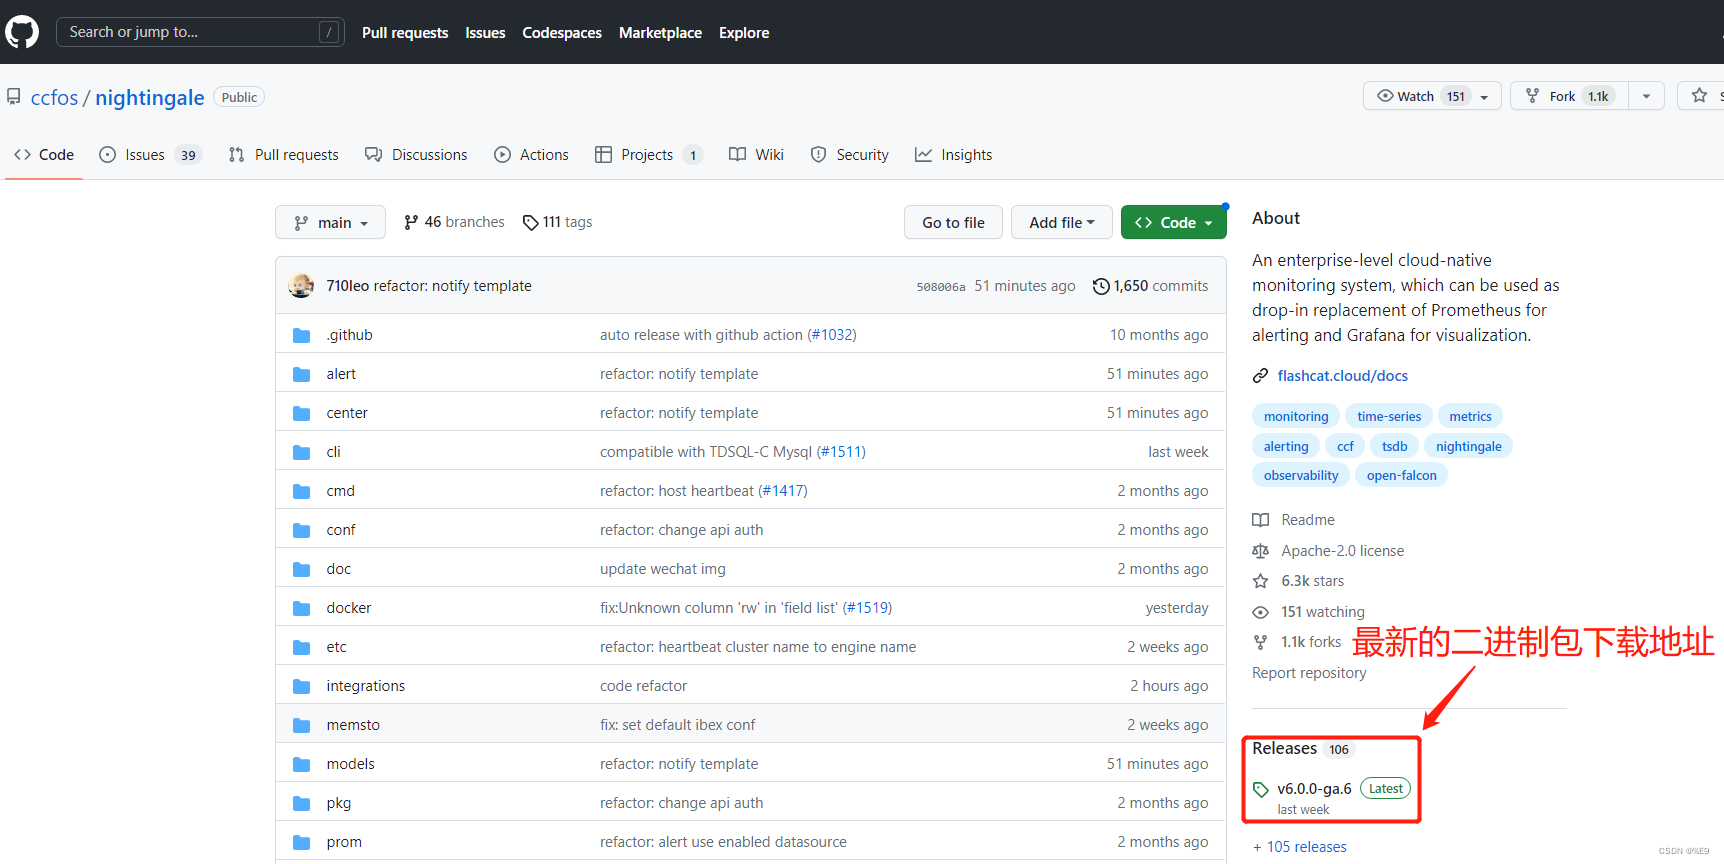
Task: Open the Pull requests repository tab
Action: click(x=284, y=155)
